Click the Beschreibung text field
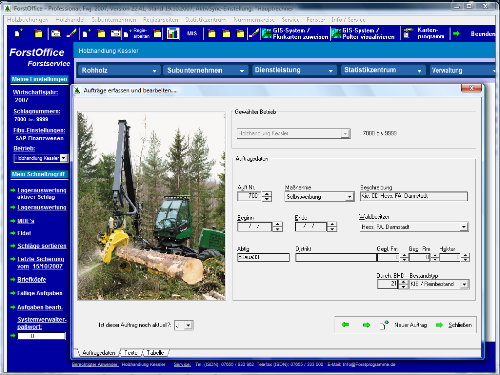Image resolution: width=500 pixels, height=375 pixels. (414, 196)
